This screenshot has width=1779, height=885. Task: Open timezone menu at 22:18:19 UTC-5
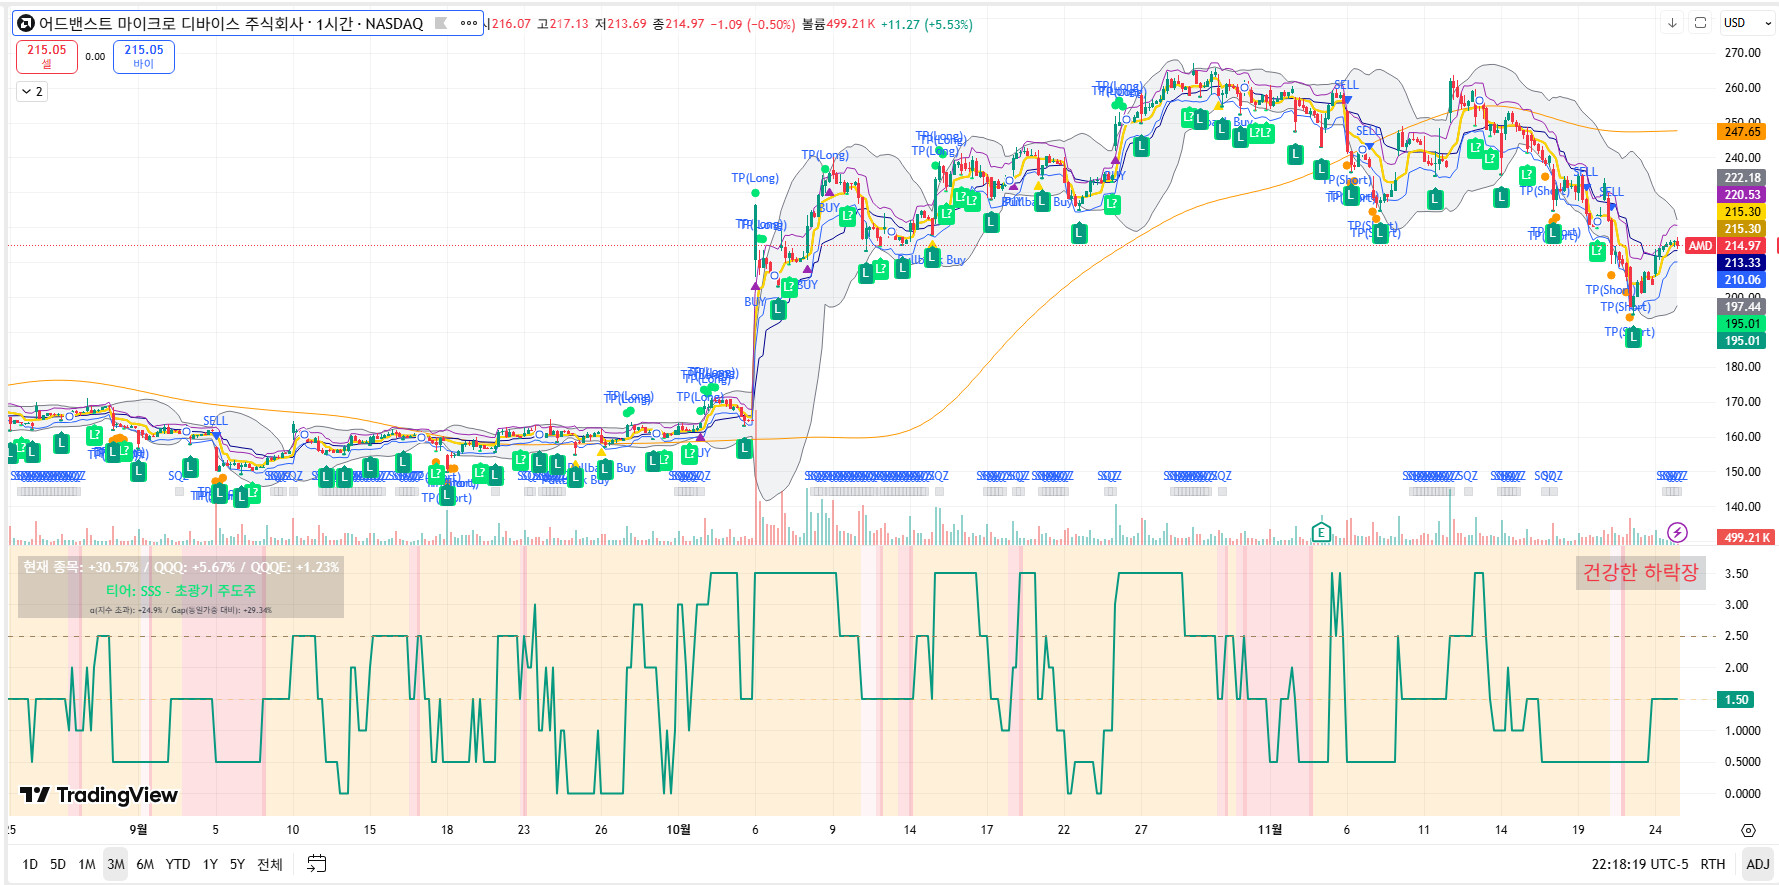[1640, 864]
